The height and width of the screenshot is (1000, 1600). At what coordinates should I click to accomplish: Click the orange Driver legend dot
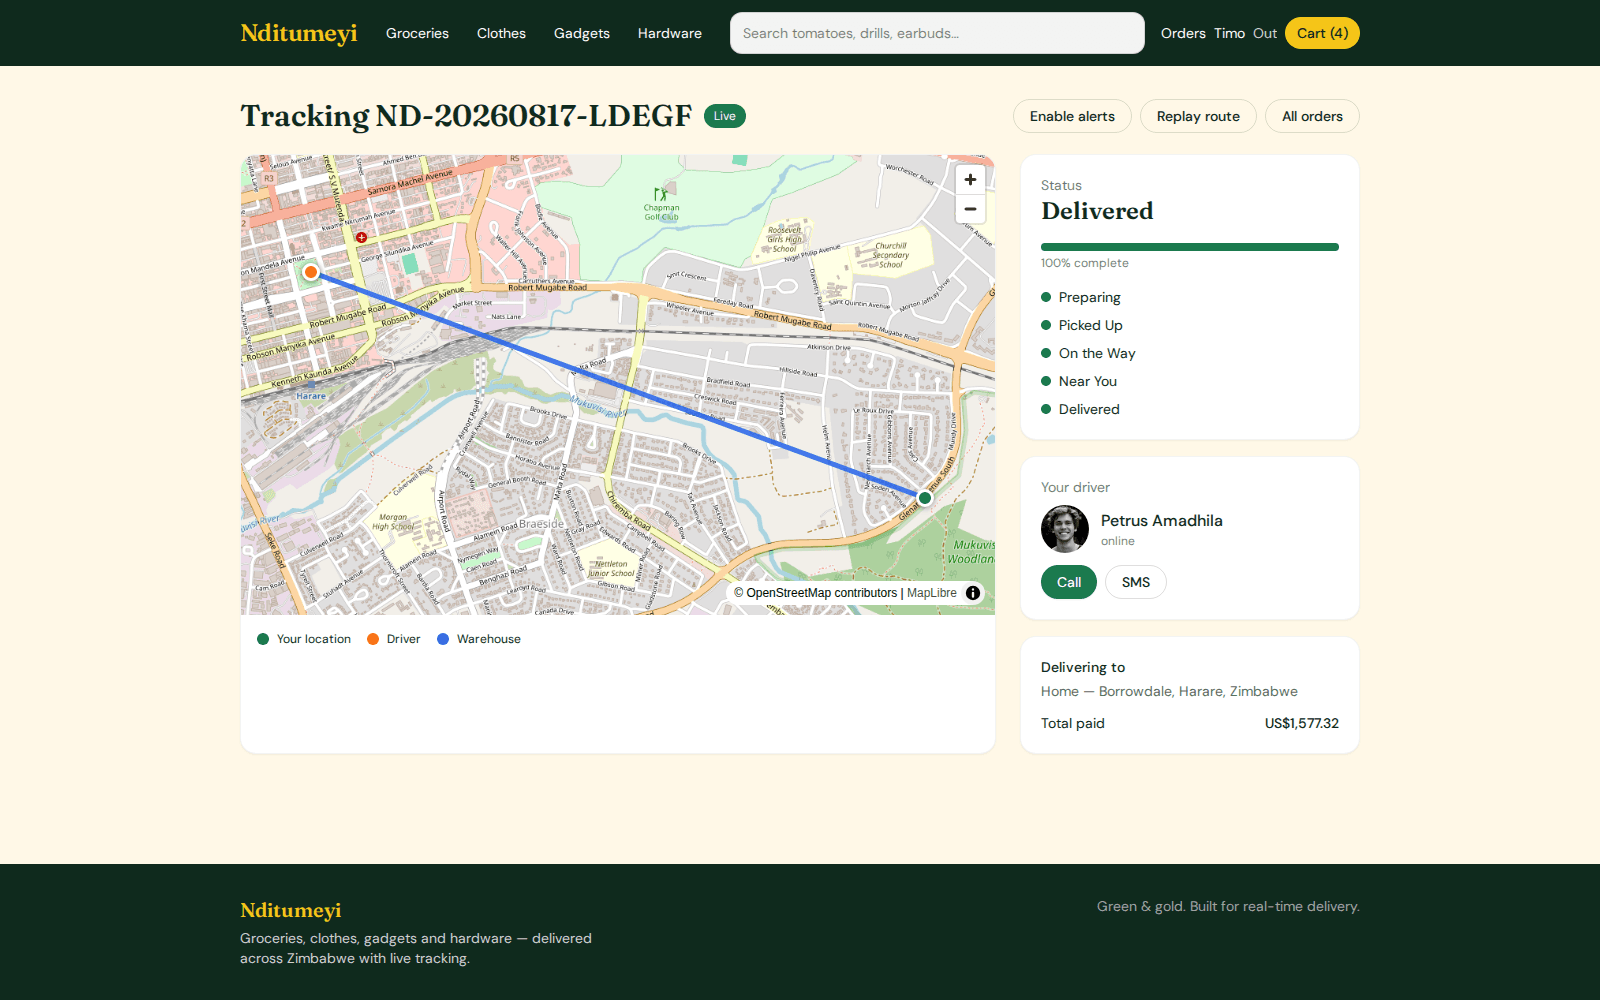373,639
